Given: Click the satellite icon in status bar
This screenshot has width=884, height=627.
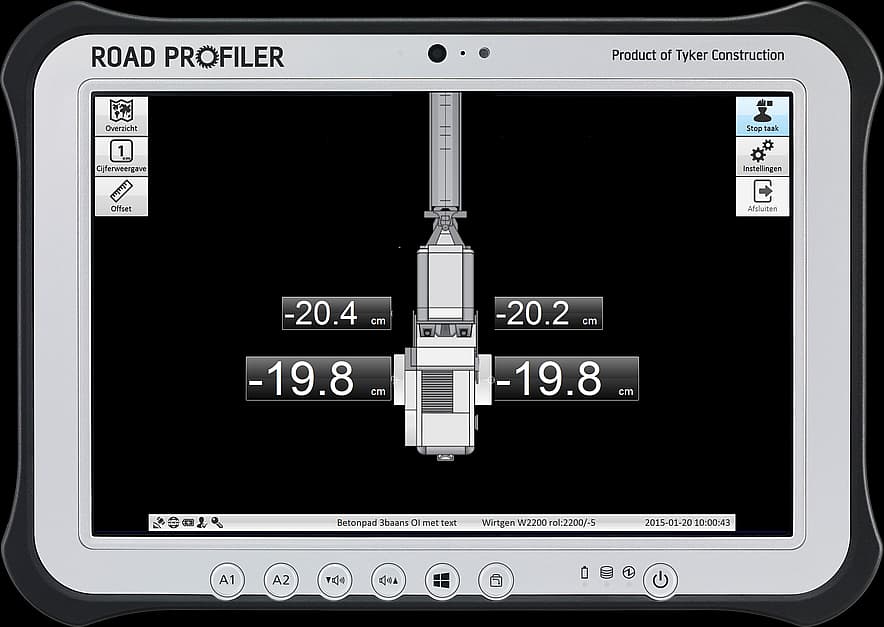Looking at the screenshot, I should pos(158,523).
